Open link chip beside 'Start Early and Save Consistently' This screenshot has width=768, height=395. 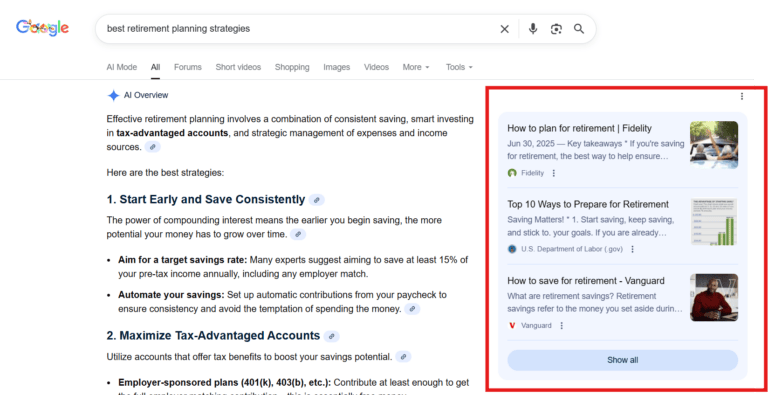click(317, 200)
